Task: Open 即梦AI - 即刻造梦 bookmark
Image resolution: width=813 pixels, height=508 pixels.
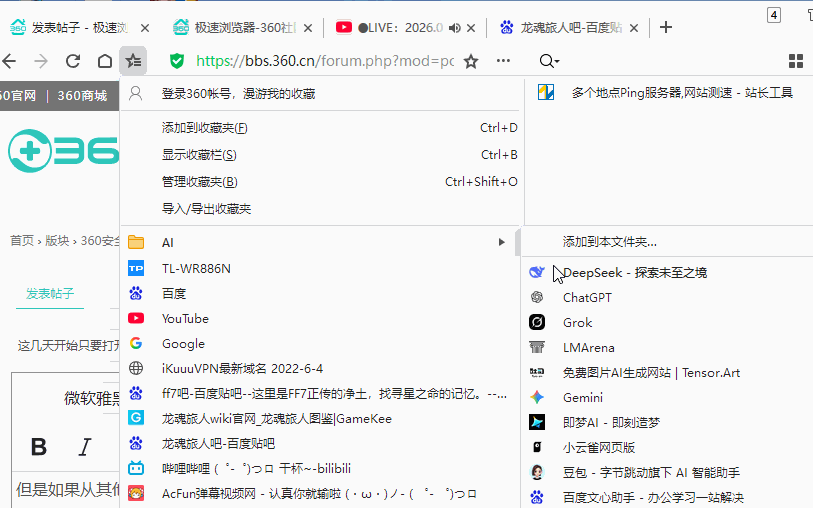Action: tap(667, 422)
